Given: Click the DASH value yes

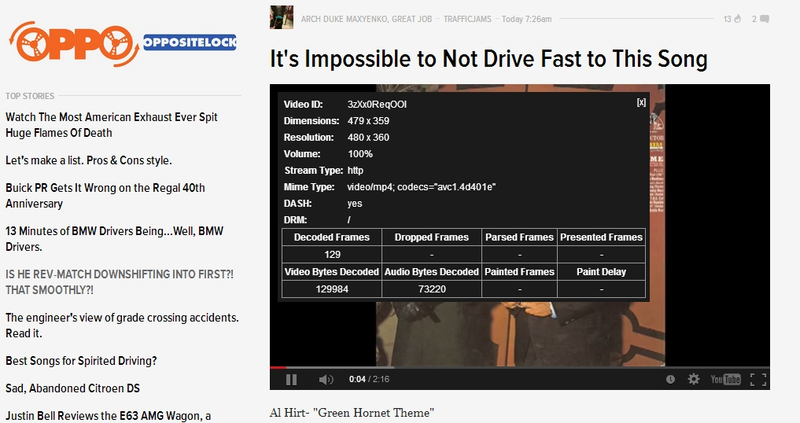Looking at the screenshot, I should tap(355, 203).
